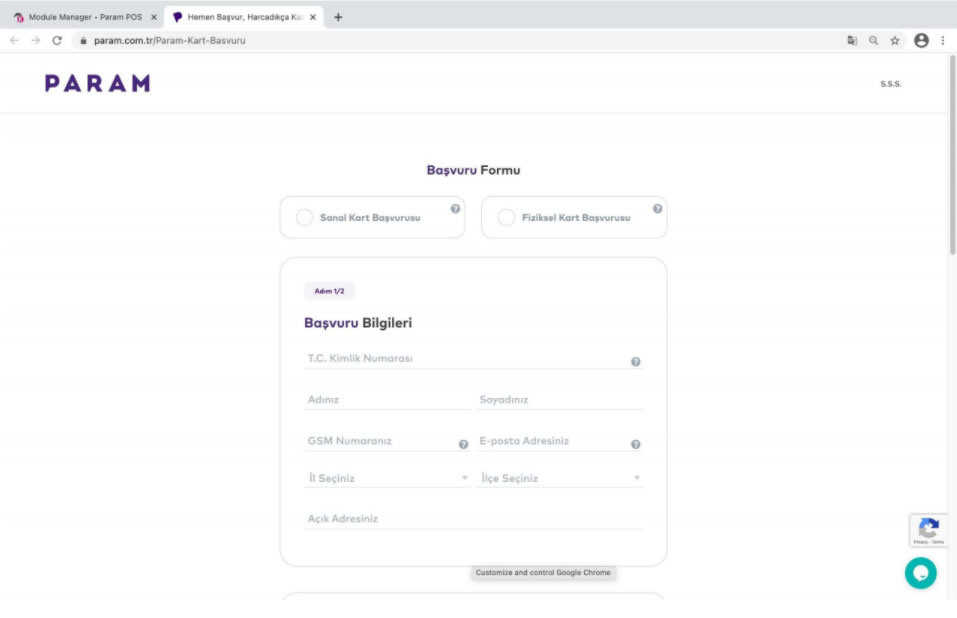Go forward in browser history
This screenshot has height=618, width=957.
tap(36, 40)
